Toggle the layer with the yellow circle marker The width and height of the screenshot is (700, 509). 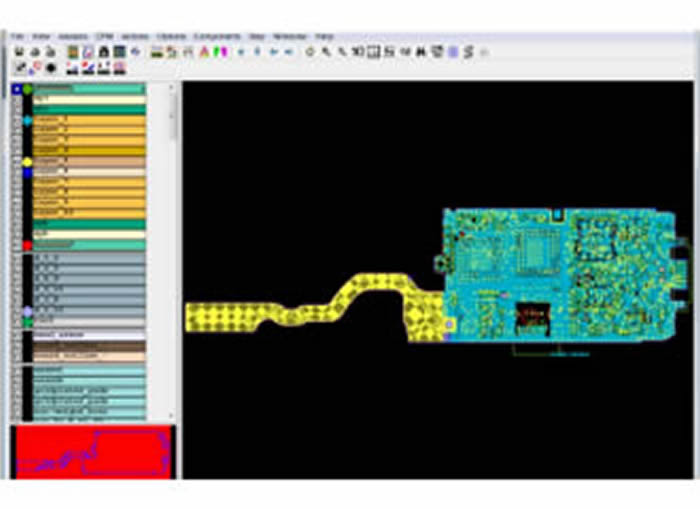coord(28,161)
